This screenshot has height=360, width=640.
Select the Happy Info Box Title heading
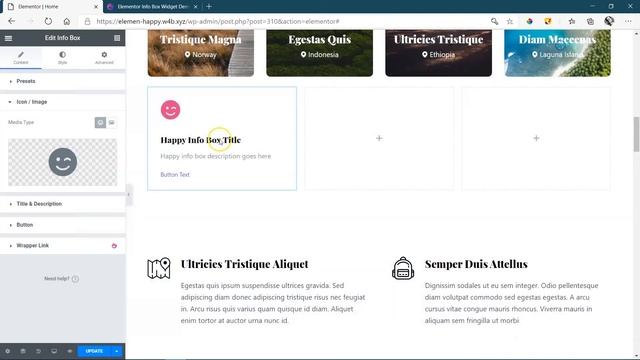pyautogui.click(x=200, y=140)
